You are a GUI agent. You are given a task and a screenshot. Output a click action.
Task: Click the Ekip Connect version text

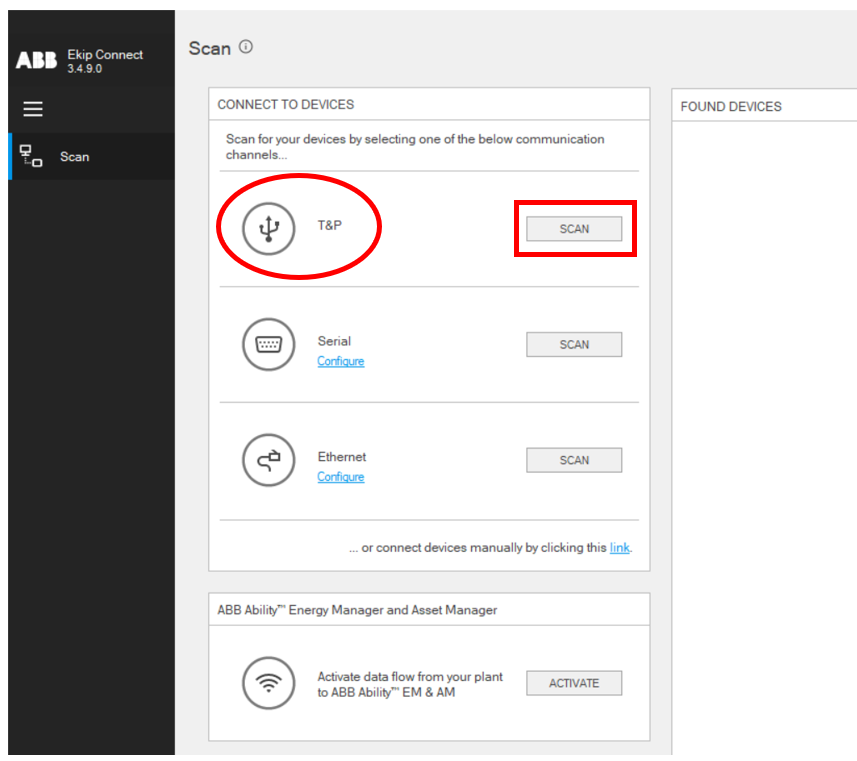tap(85, 69)
